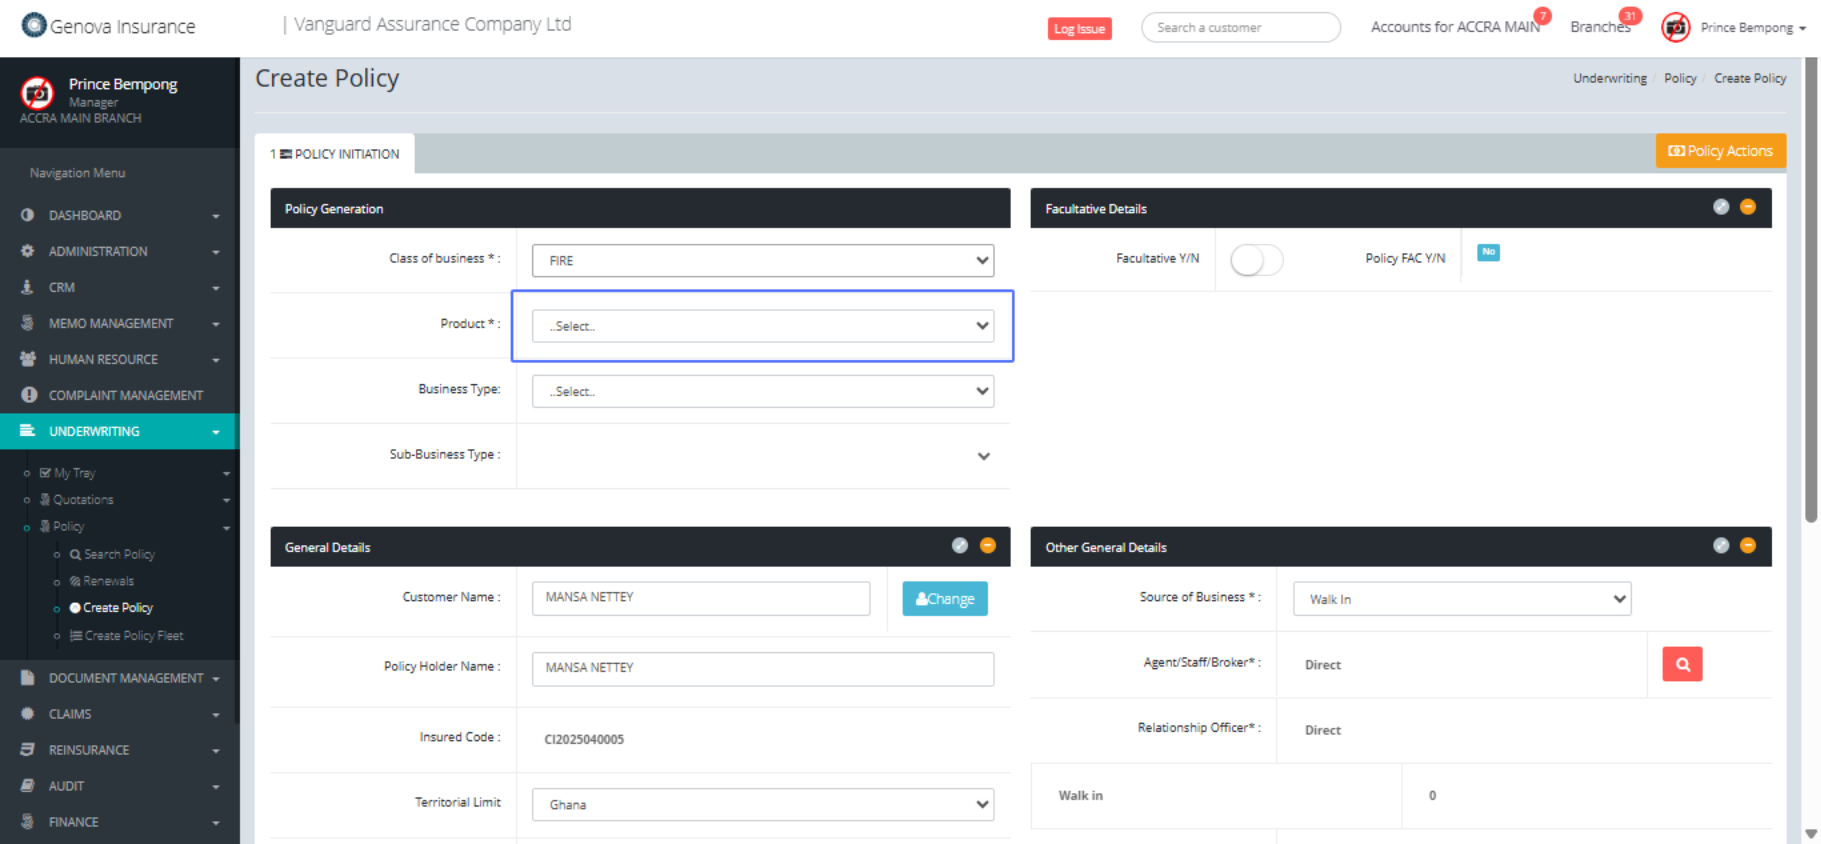Open the Product dropdown
This screenshot has width=1821, height=844.
click(x=762, y=326)
